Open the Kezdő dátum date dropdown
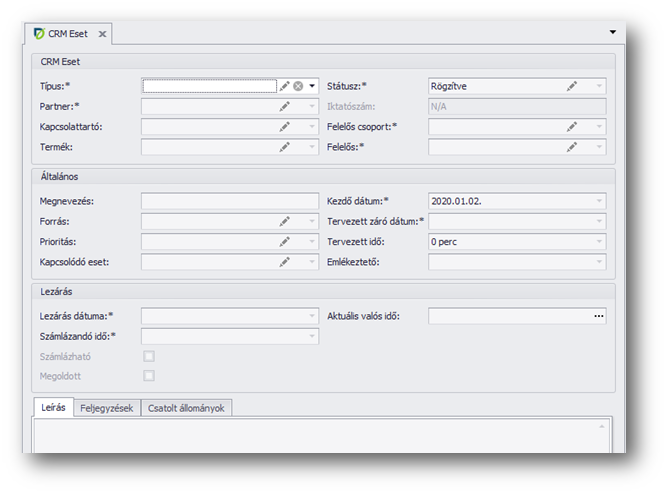The height and width of the screenshot is (495, 668). [x=598, y=202]
